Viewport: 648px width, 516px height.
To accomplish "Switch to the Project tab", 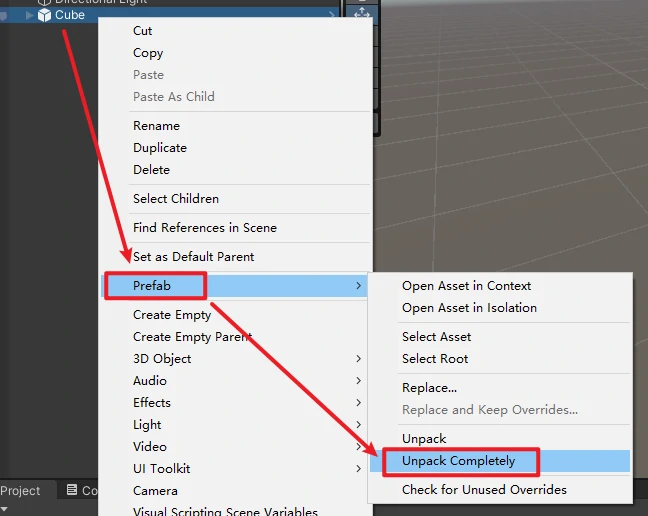I will 21,491.
